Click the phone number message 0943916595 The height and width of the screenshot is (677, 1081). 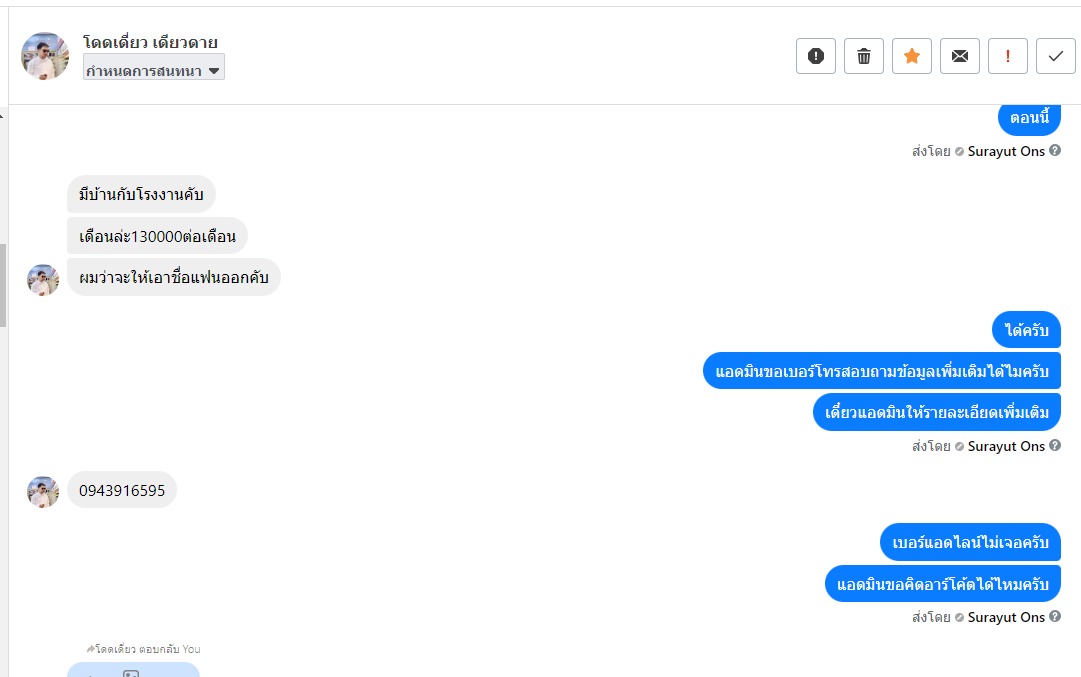click(x=122, y=490)
